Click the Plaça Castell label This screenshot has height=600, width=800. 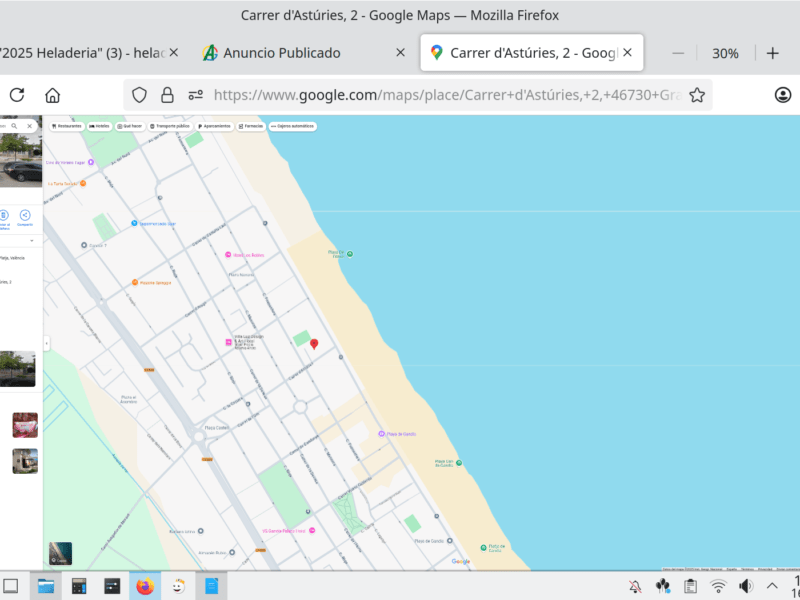pyautogui.click(x=216, y=428)
